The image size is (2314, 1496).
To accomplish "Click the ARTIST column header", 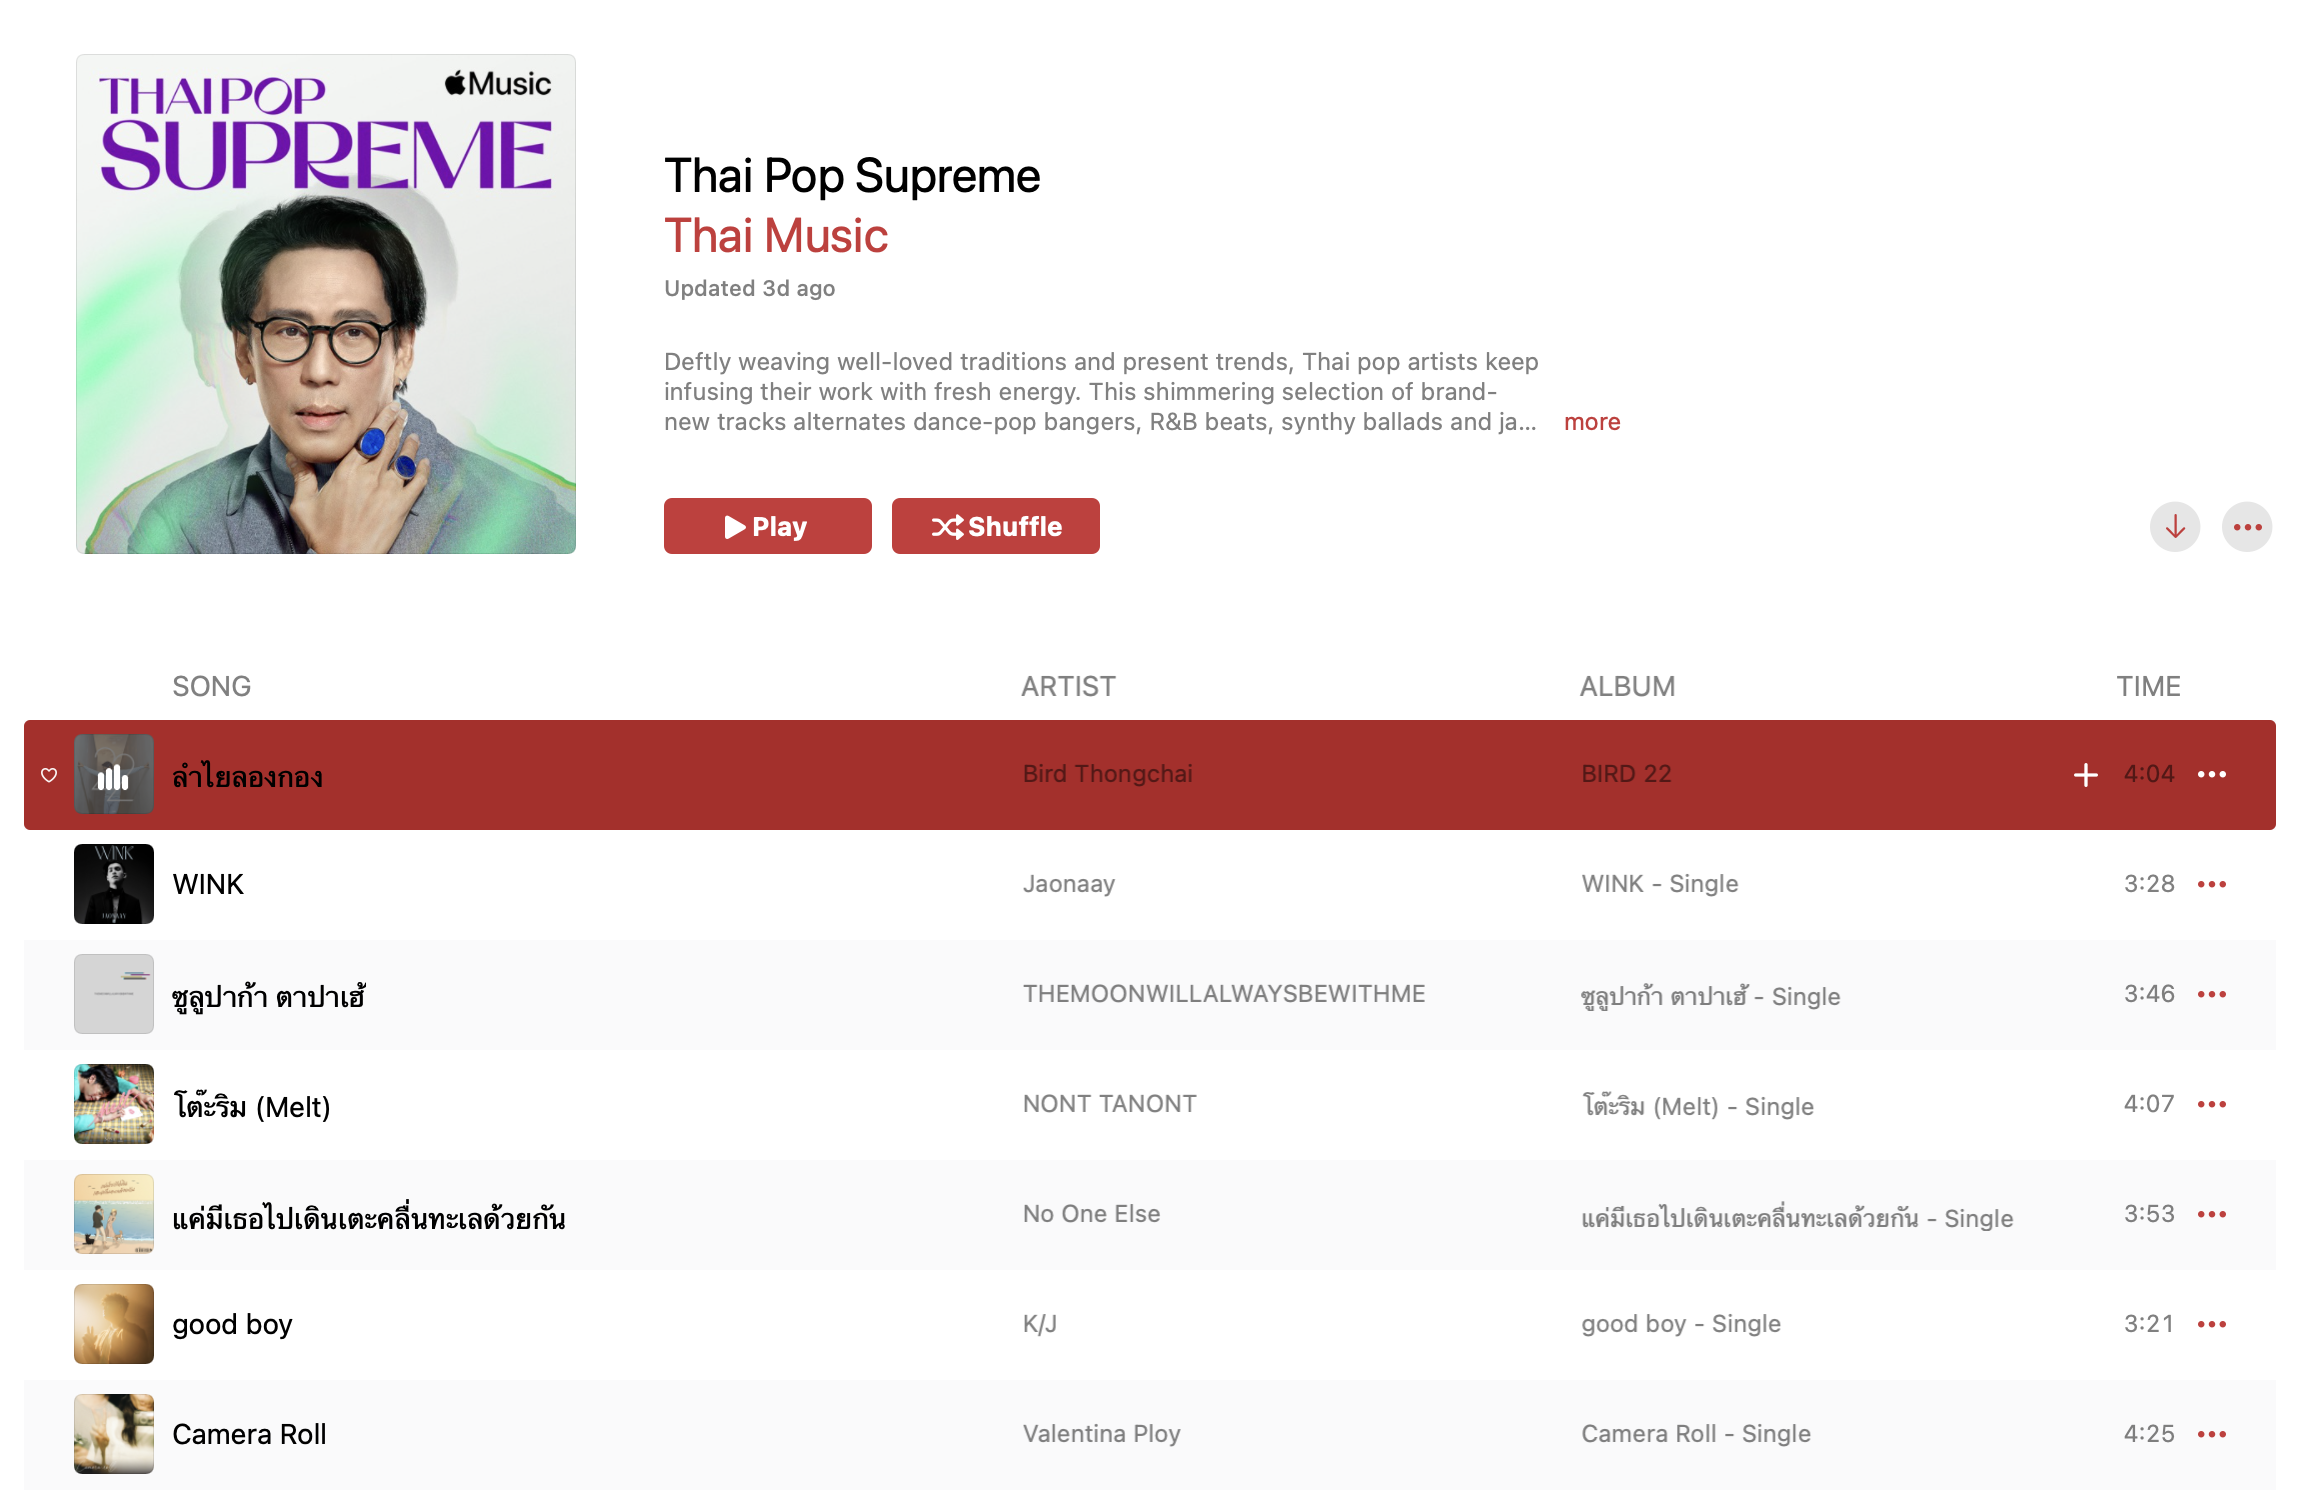I will click(1068, 686).
